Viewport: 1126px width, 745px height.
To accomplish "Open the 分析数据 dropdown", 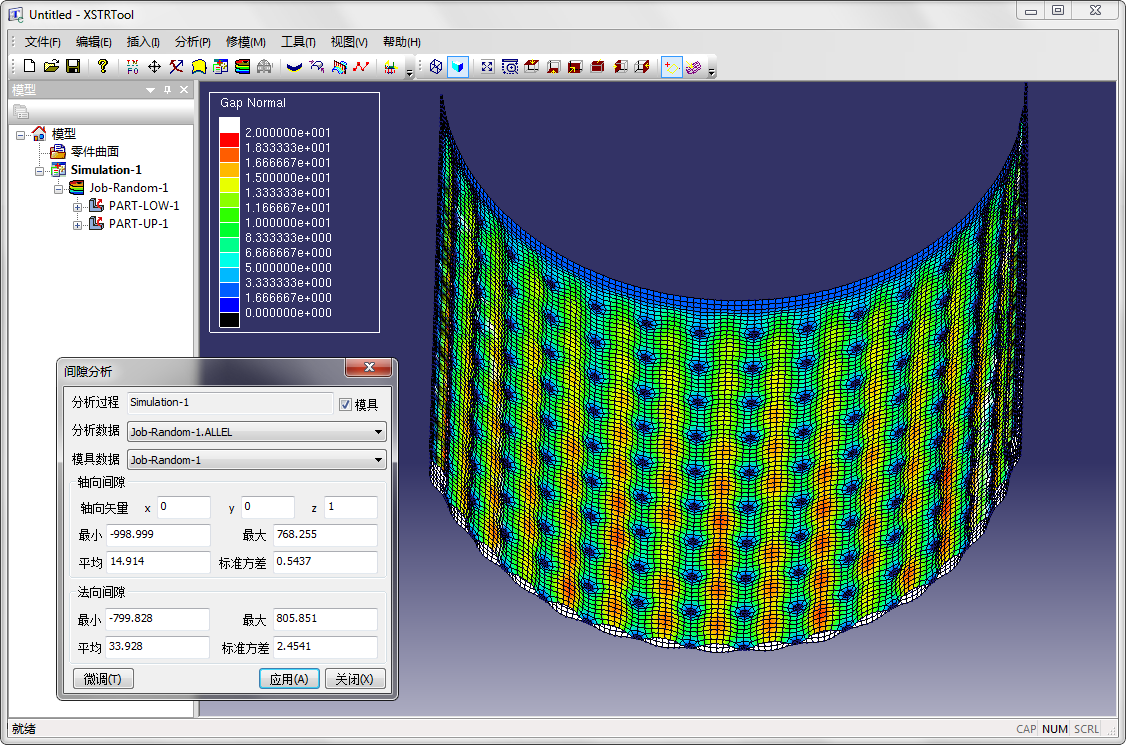I will [x=378, y=432].
